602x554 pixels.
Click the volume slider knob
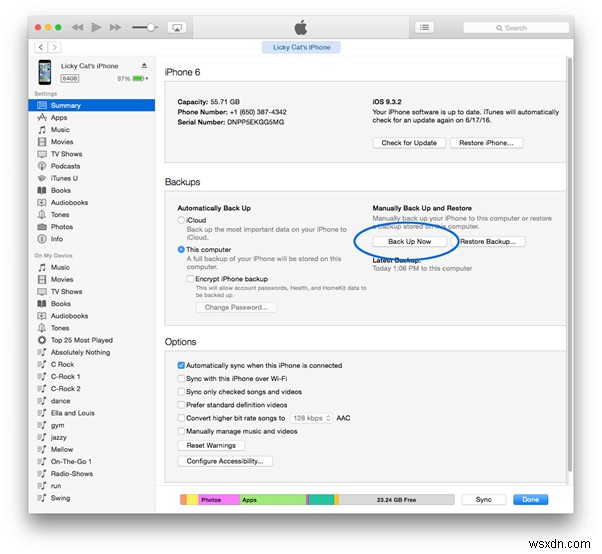(x=151, y=27)
